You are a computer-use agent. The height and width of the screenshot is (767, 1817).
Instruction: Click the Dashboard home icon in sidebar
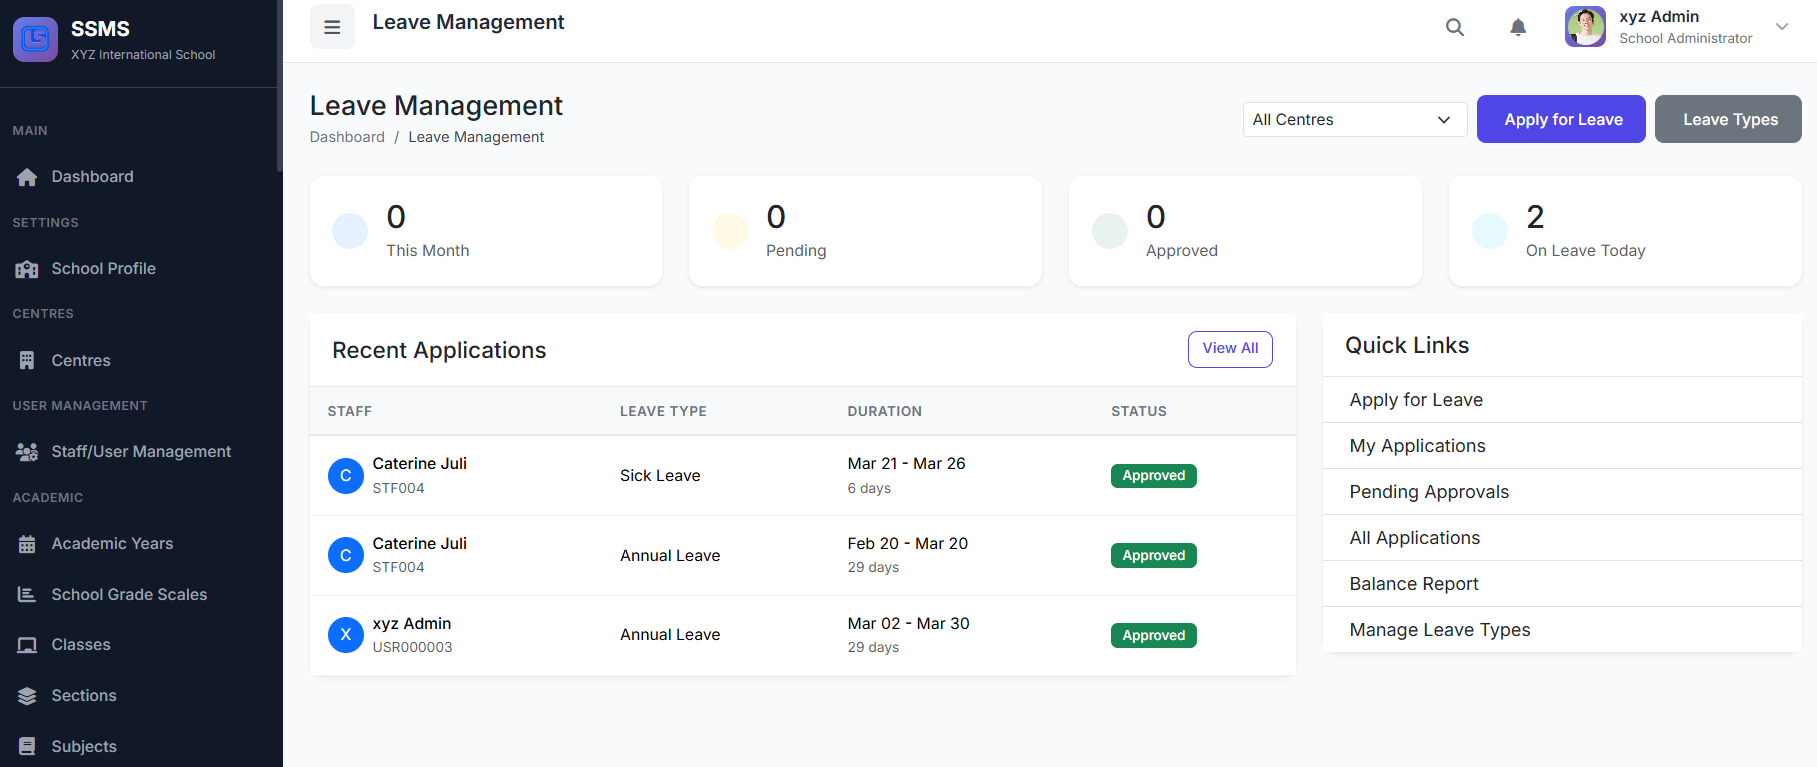[27, 177]
